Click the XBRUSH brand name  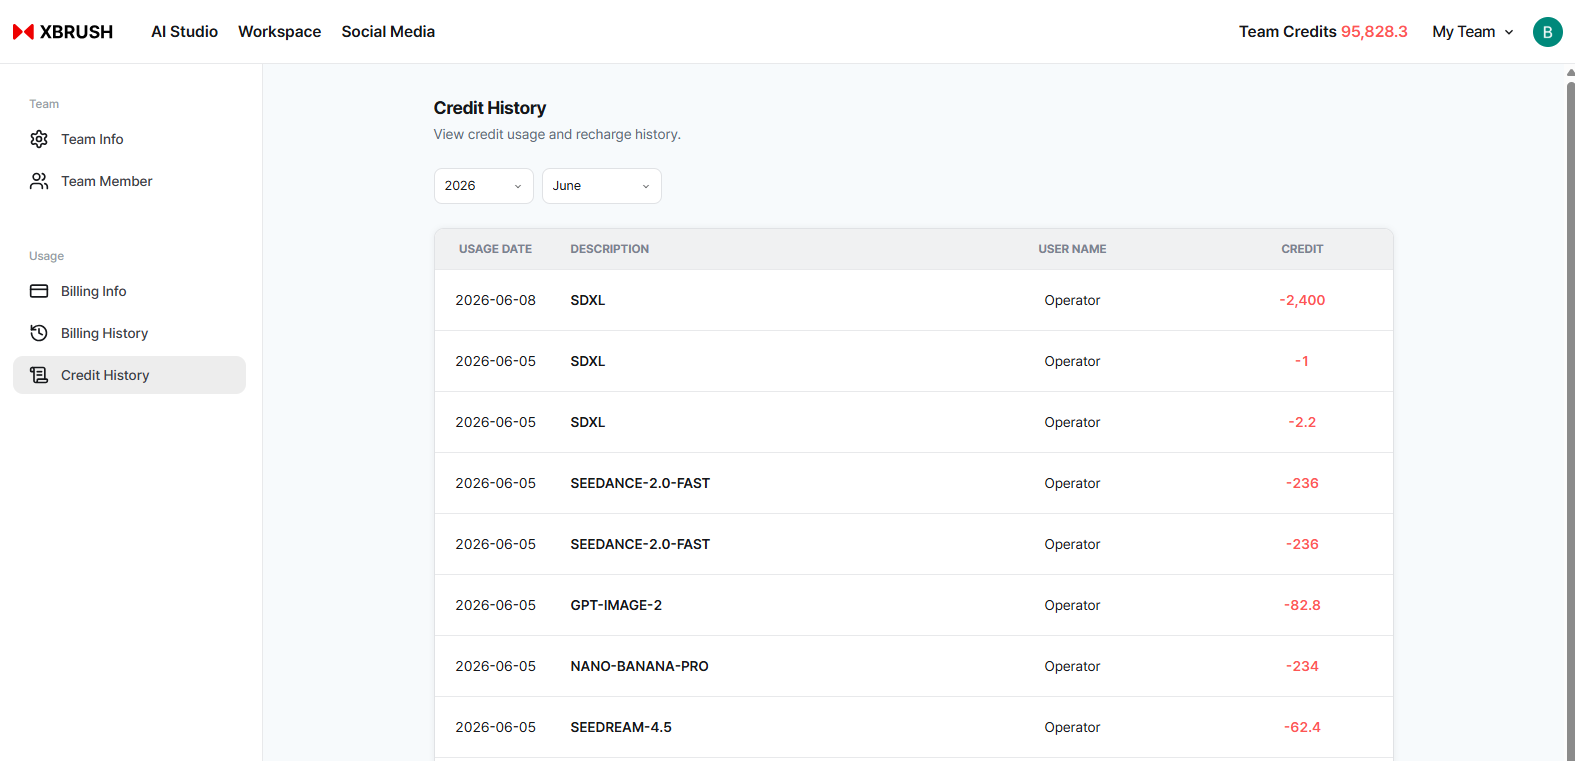[x=76, y=32]
